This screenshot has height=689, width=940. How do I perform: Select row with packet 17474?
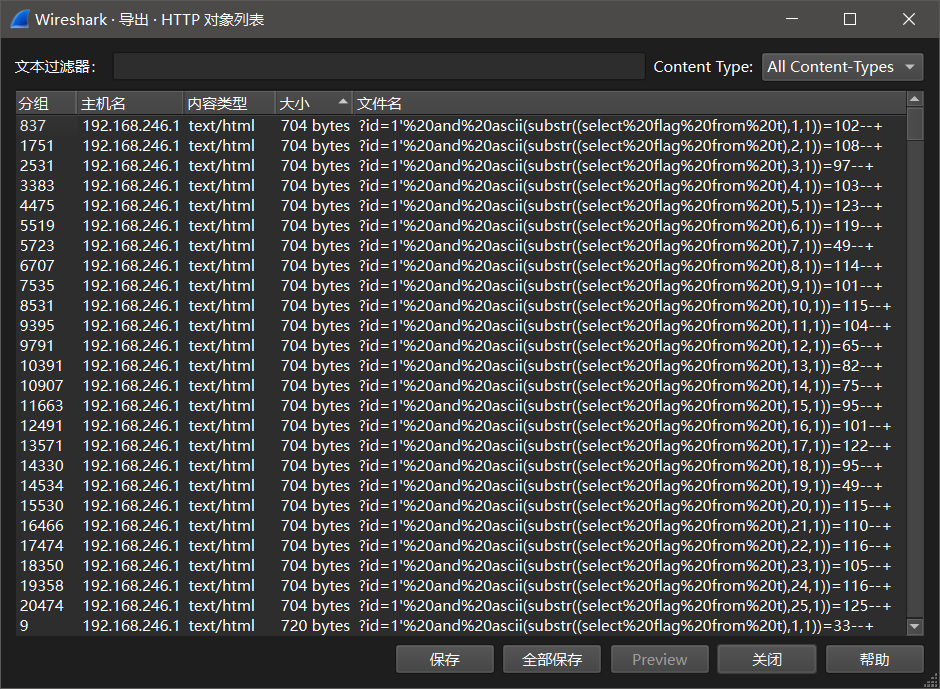click(x=460, y=546)
